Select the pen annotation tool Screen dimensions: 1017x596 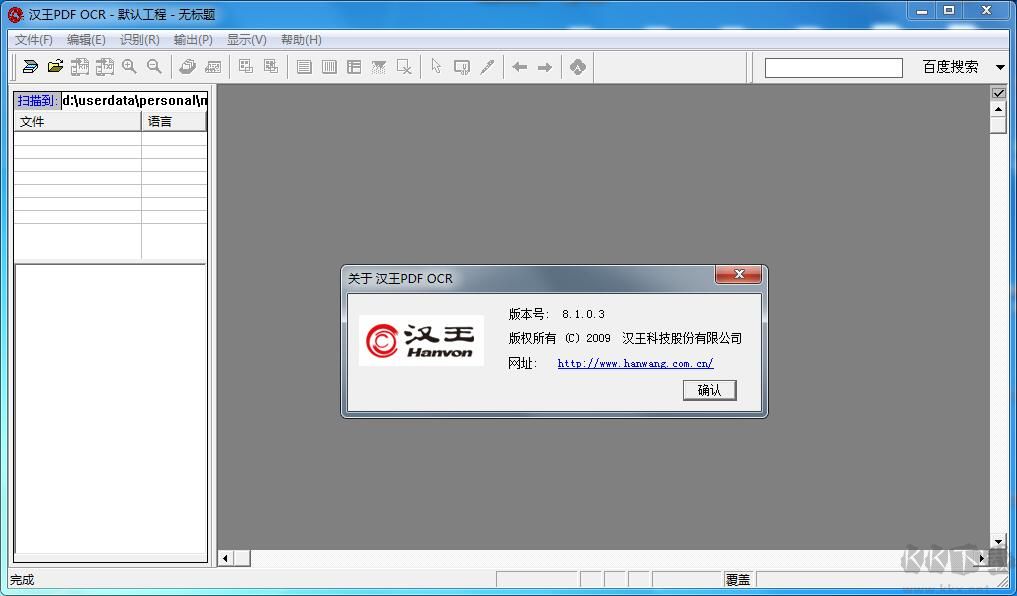click(x=488, y=66)
